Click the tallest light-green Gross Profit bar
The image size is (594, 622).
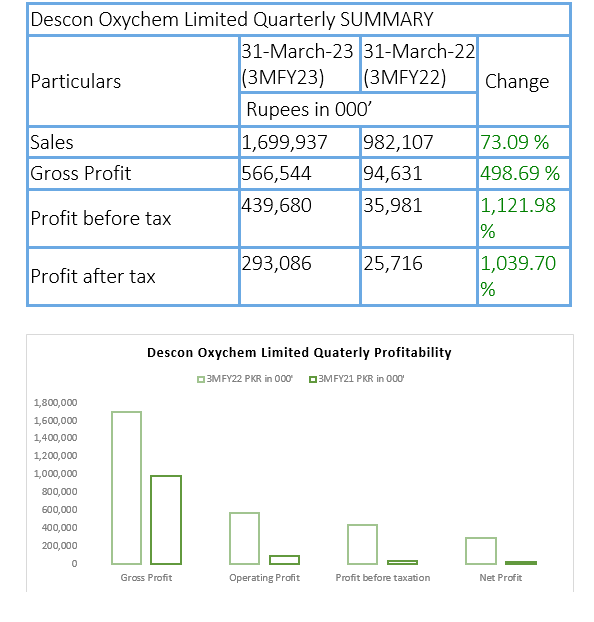tap(127, 488)
